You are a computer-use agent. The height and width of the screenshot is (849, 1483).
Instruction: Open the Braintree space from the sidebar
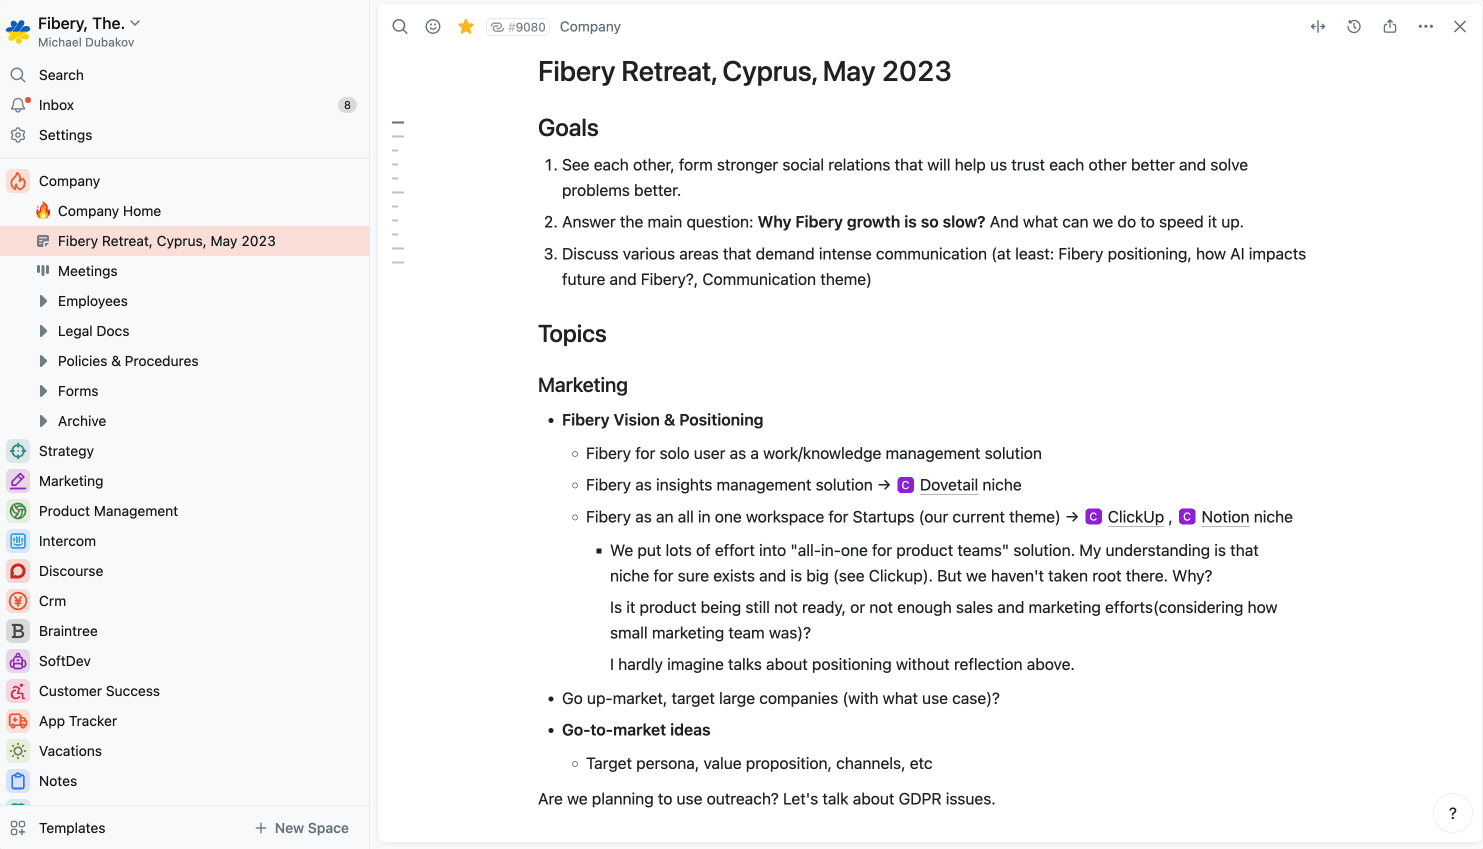click(68, 631)
